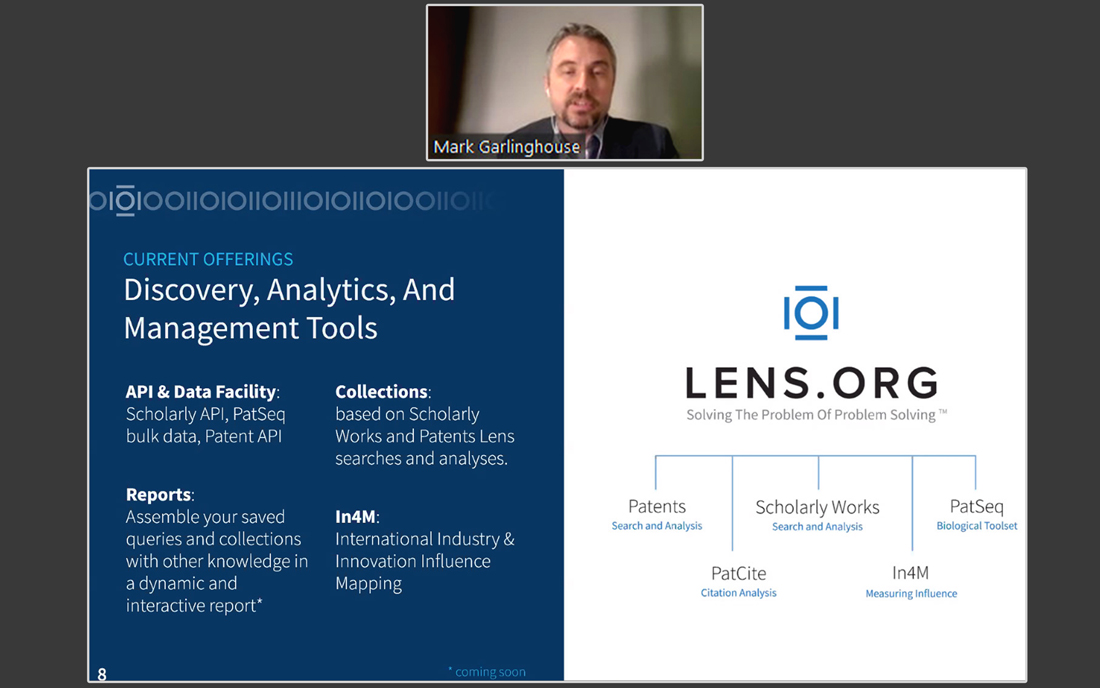Click "based on Scholarly Works and Patents Lens" text

(425, 436)
